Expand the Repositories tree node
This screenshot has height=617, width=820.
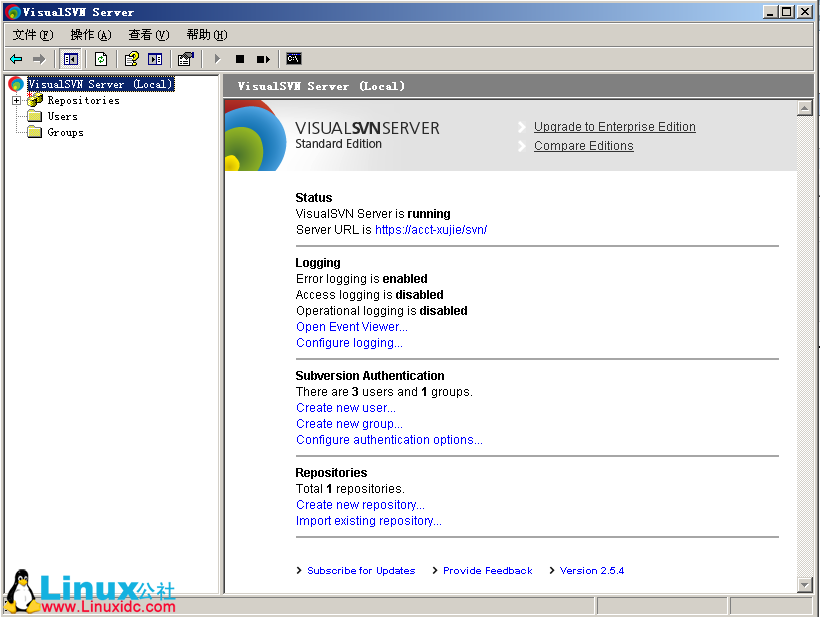(x=17, y=100)
